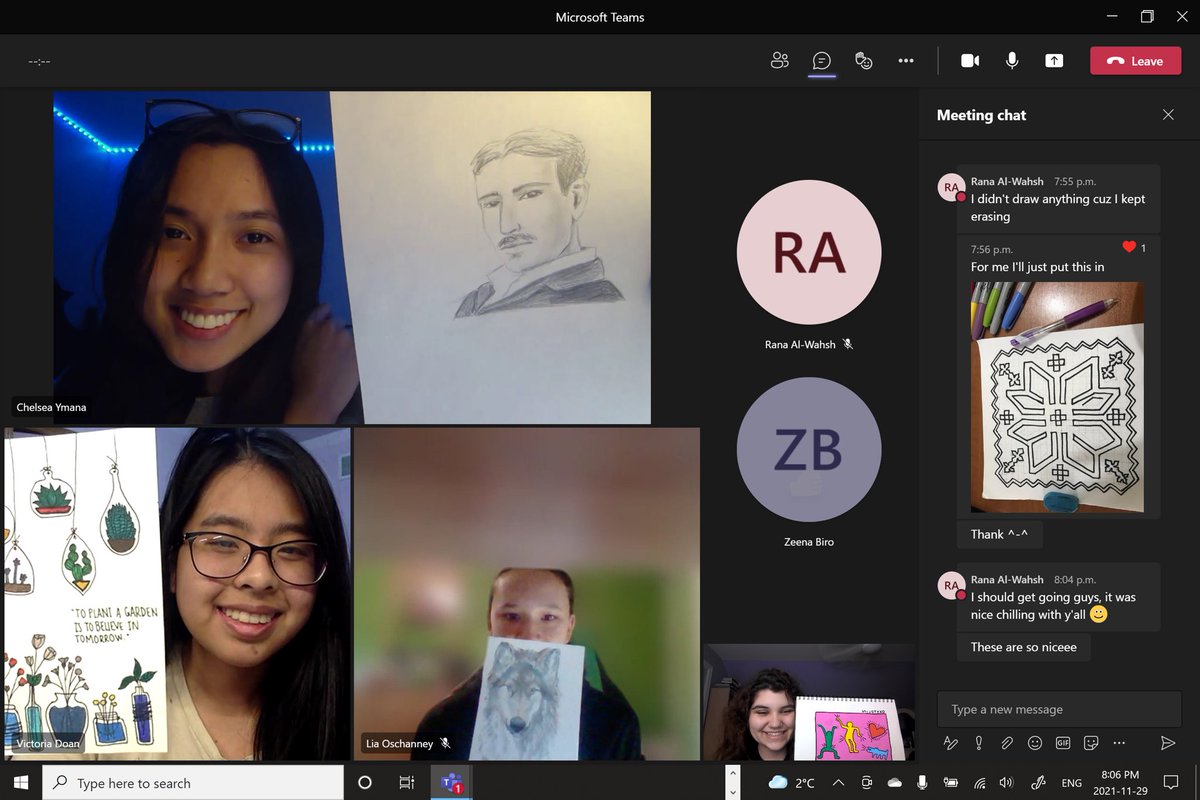Click the 'Thank ^-^' message

pos(1000,534)
